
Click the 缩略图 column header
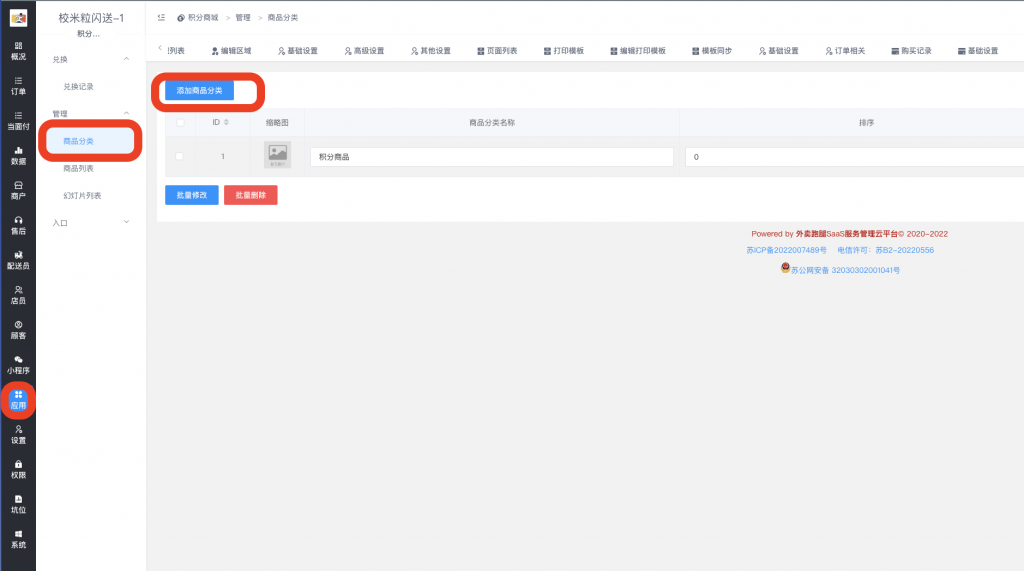click(277, 122)
